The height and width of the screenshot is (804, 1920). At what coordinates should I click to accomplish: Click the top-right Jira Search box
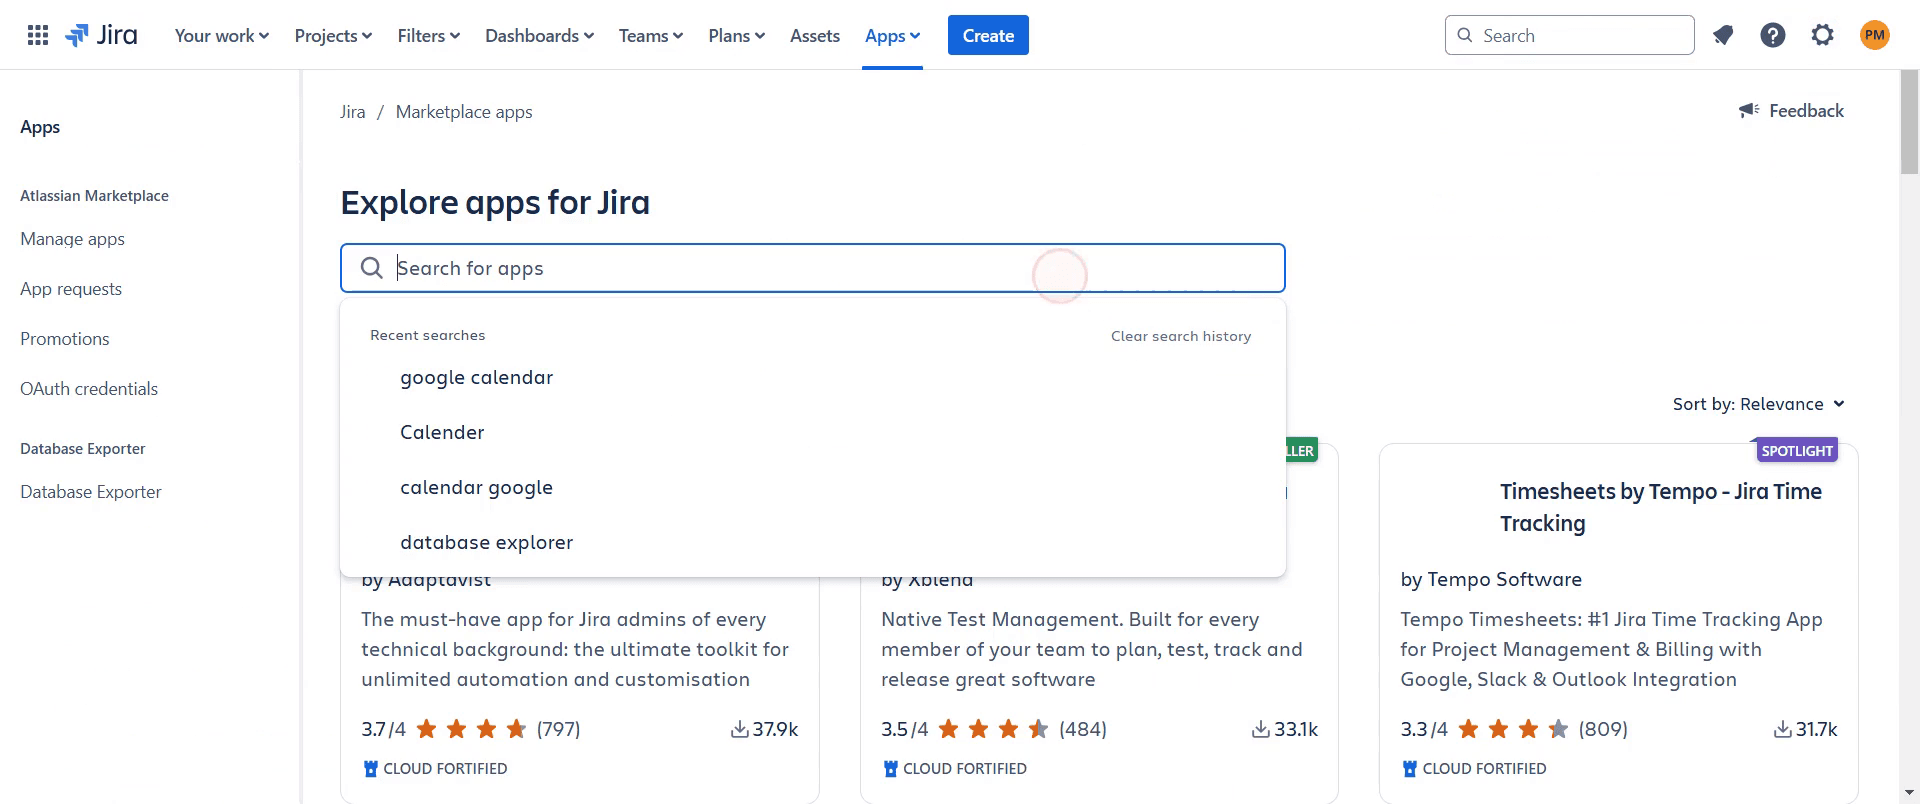(1569, 36)
